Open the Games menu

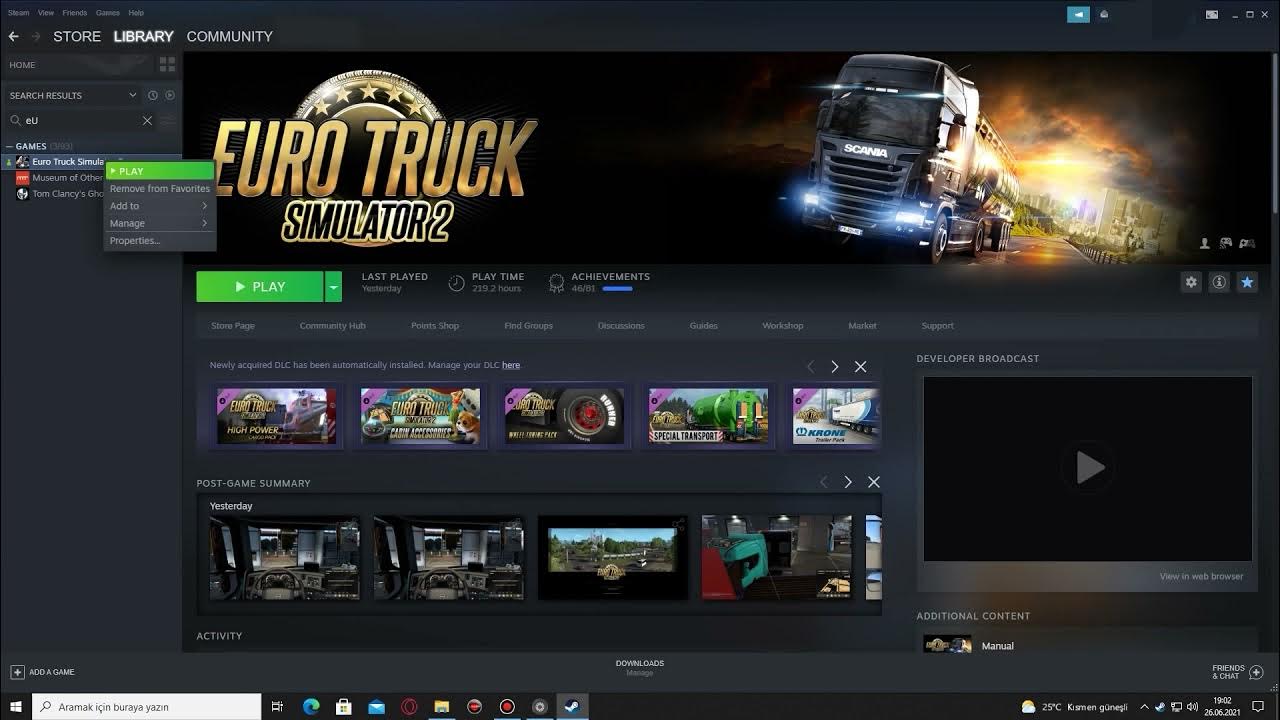(108, 13)
